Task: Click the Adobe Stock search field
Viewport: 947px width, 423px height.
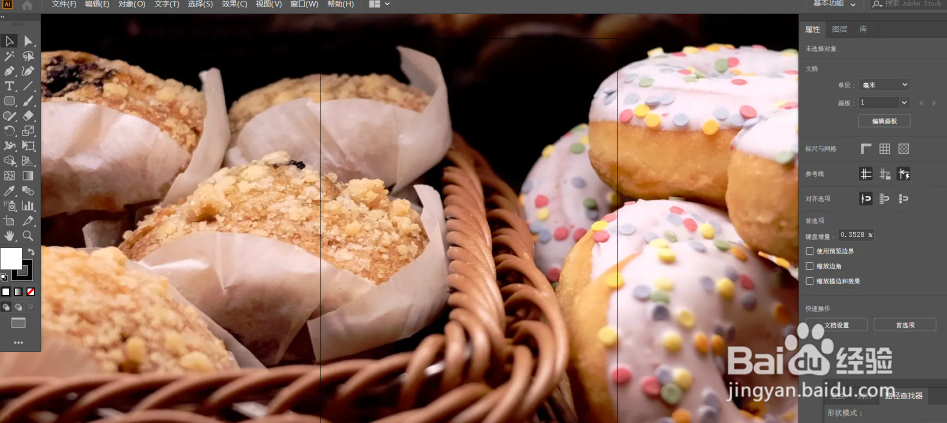Action: [x=908, y=4]
